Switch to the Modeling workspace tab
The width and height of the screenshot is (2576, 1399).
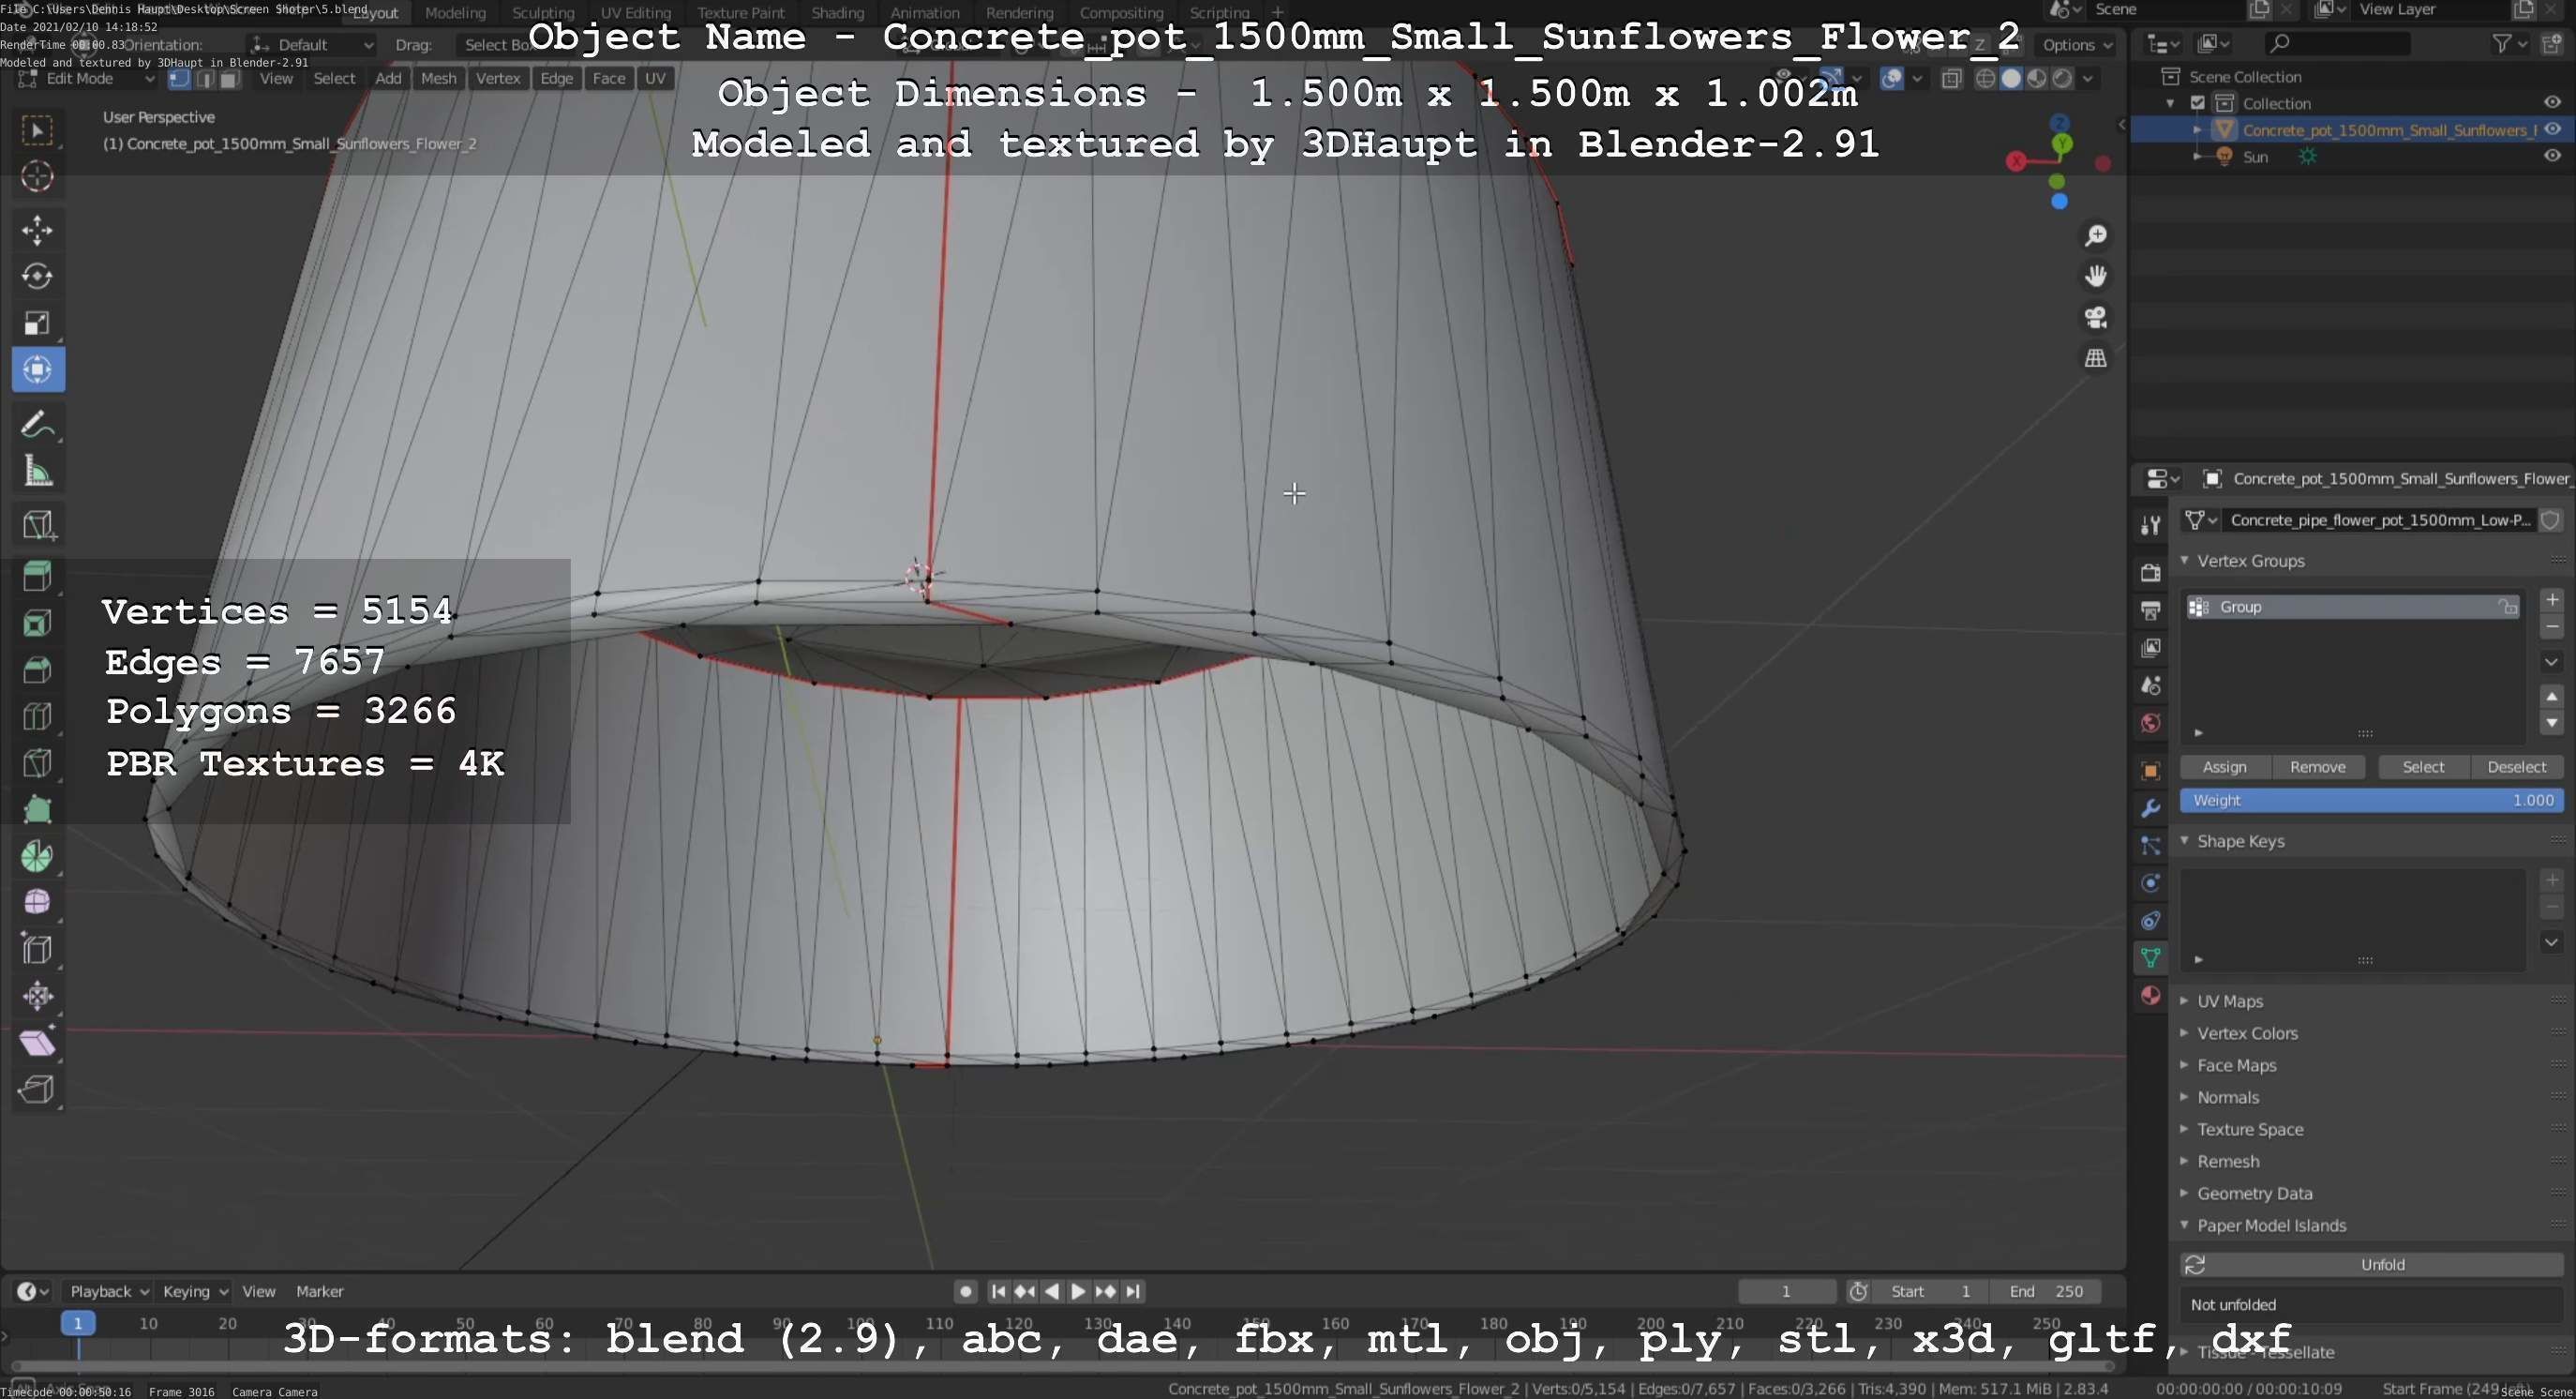pos(455,13)
